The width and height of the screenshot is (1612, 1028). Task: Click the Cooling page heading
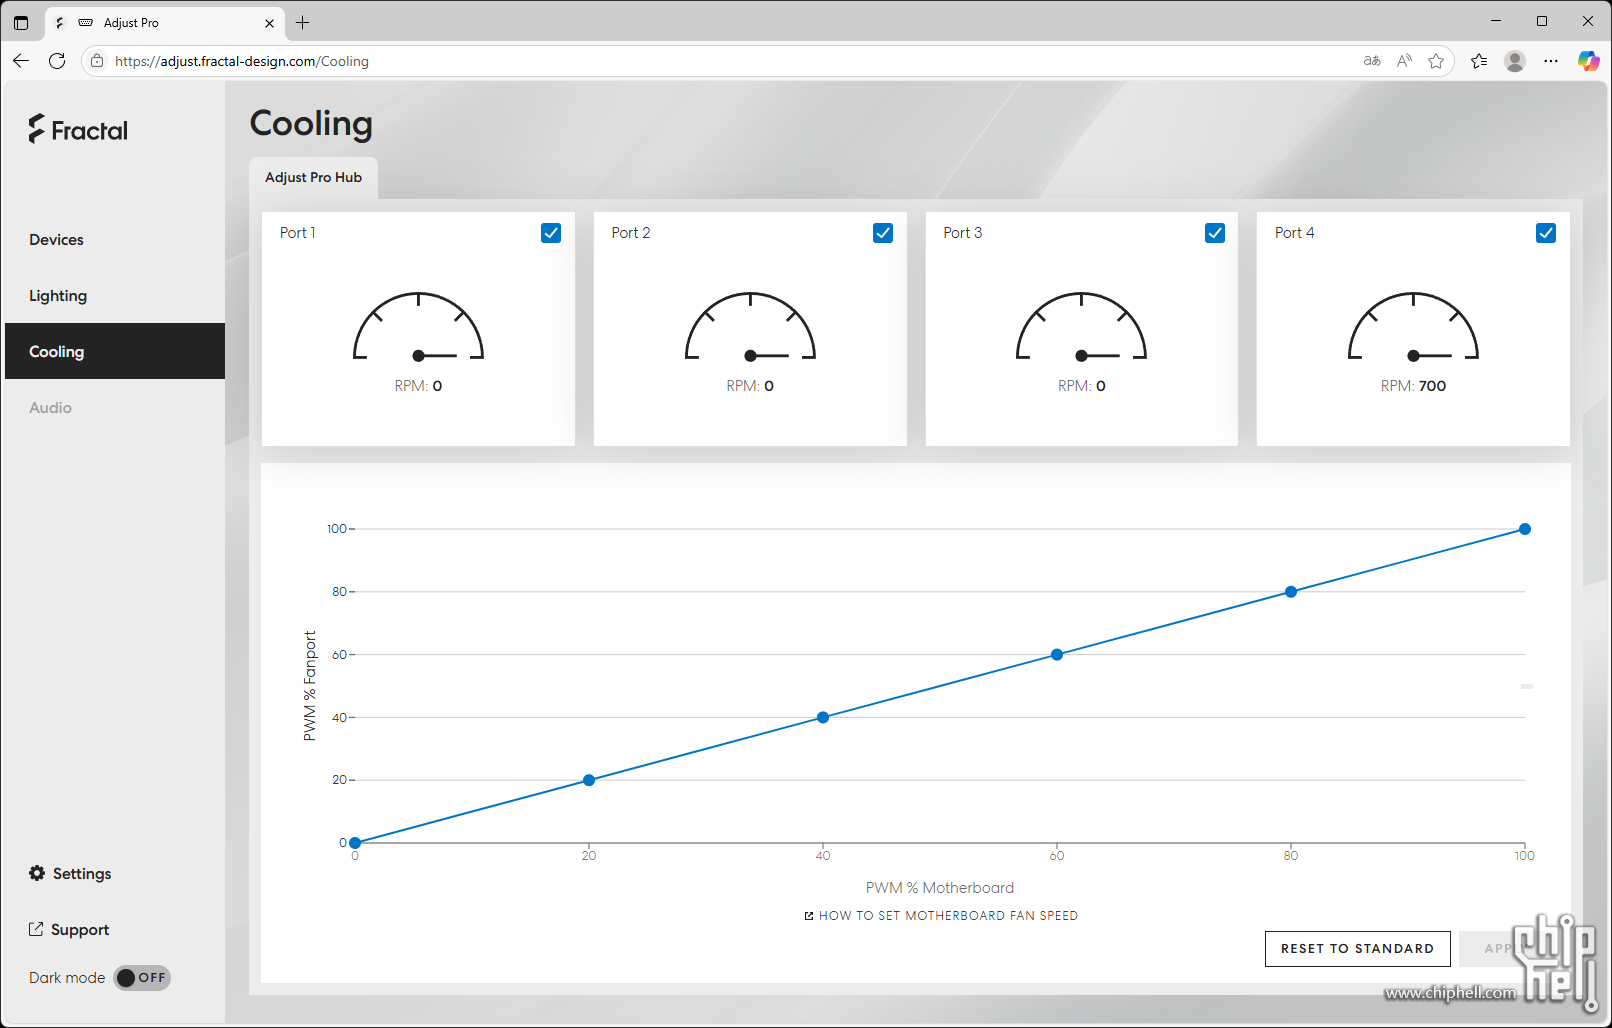pos(311,123)
